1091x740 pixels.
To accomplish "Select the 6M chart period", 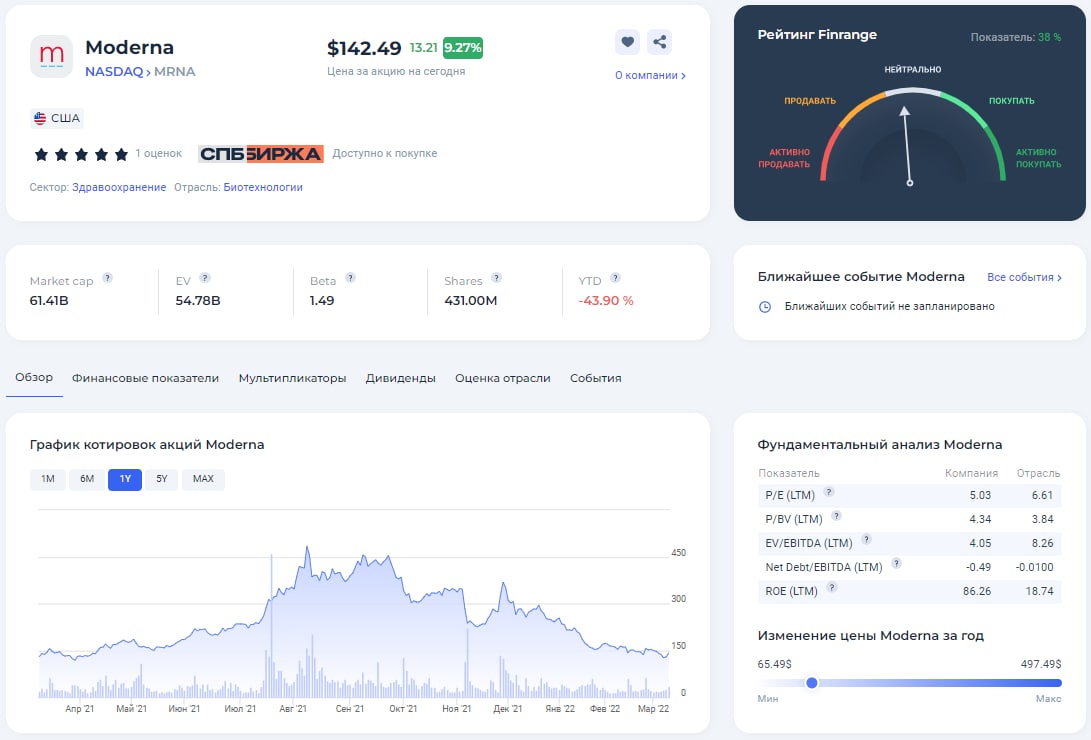I will 87,479.
